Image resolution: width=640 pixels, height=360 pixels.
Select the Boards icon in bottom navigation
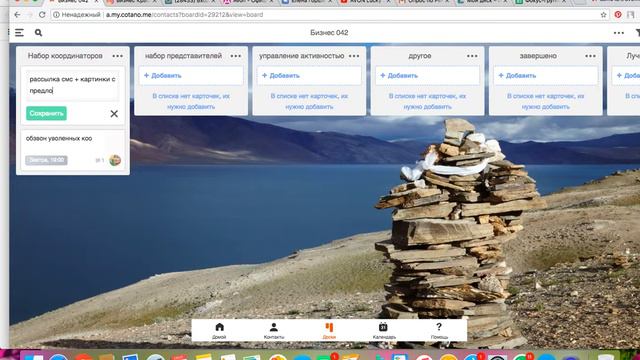point(329,330)
